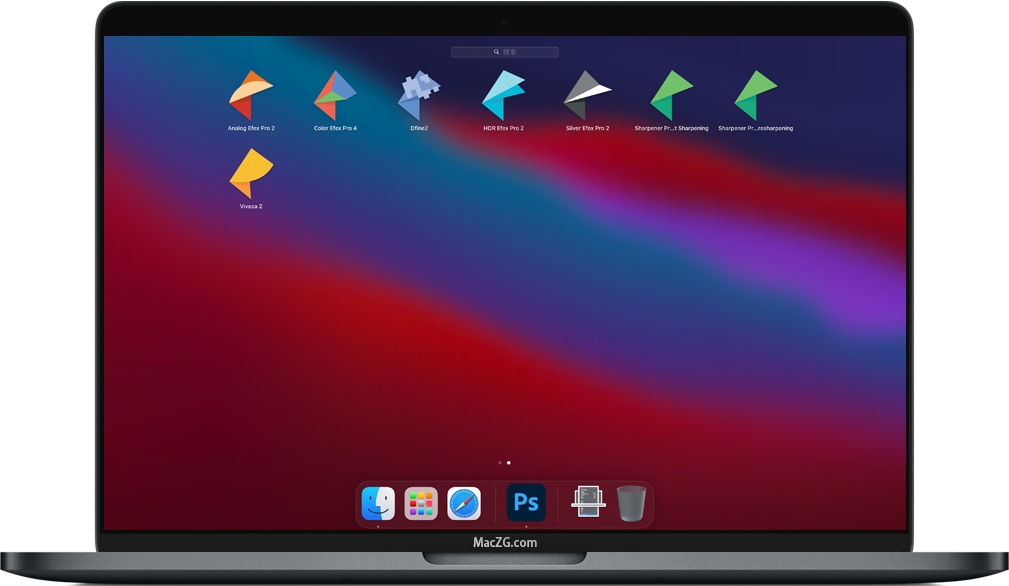This screenshot has height=586, width=1009.
Task: Open Safari from the Dock
Action: click(464, 503)
